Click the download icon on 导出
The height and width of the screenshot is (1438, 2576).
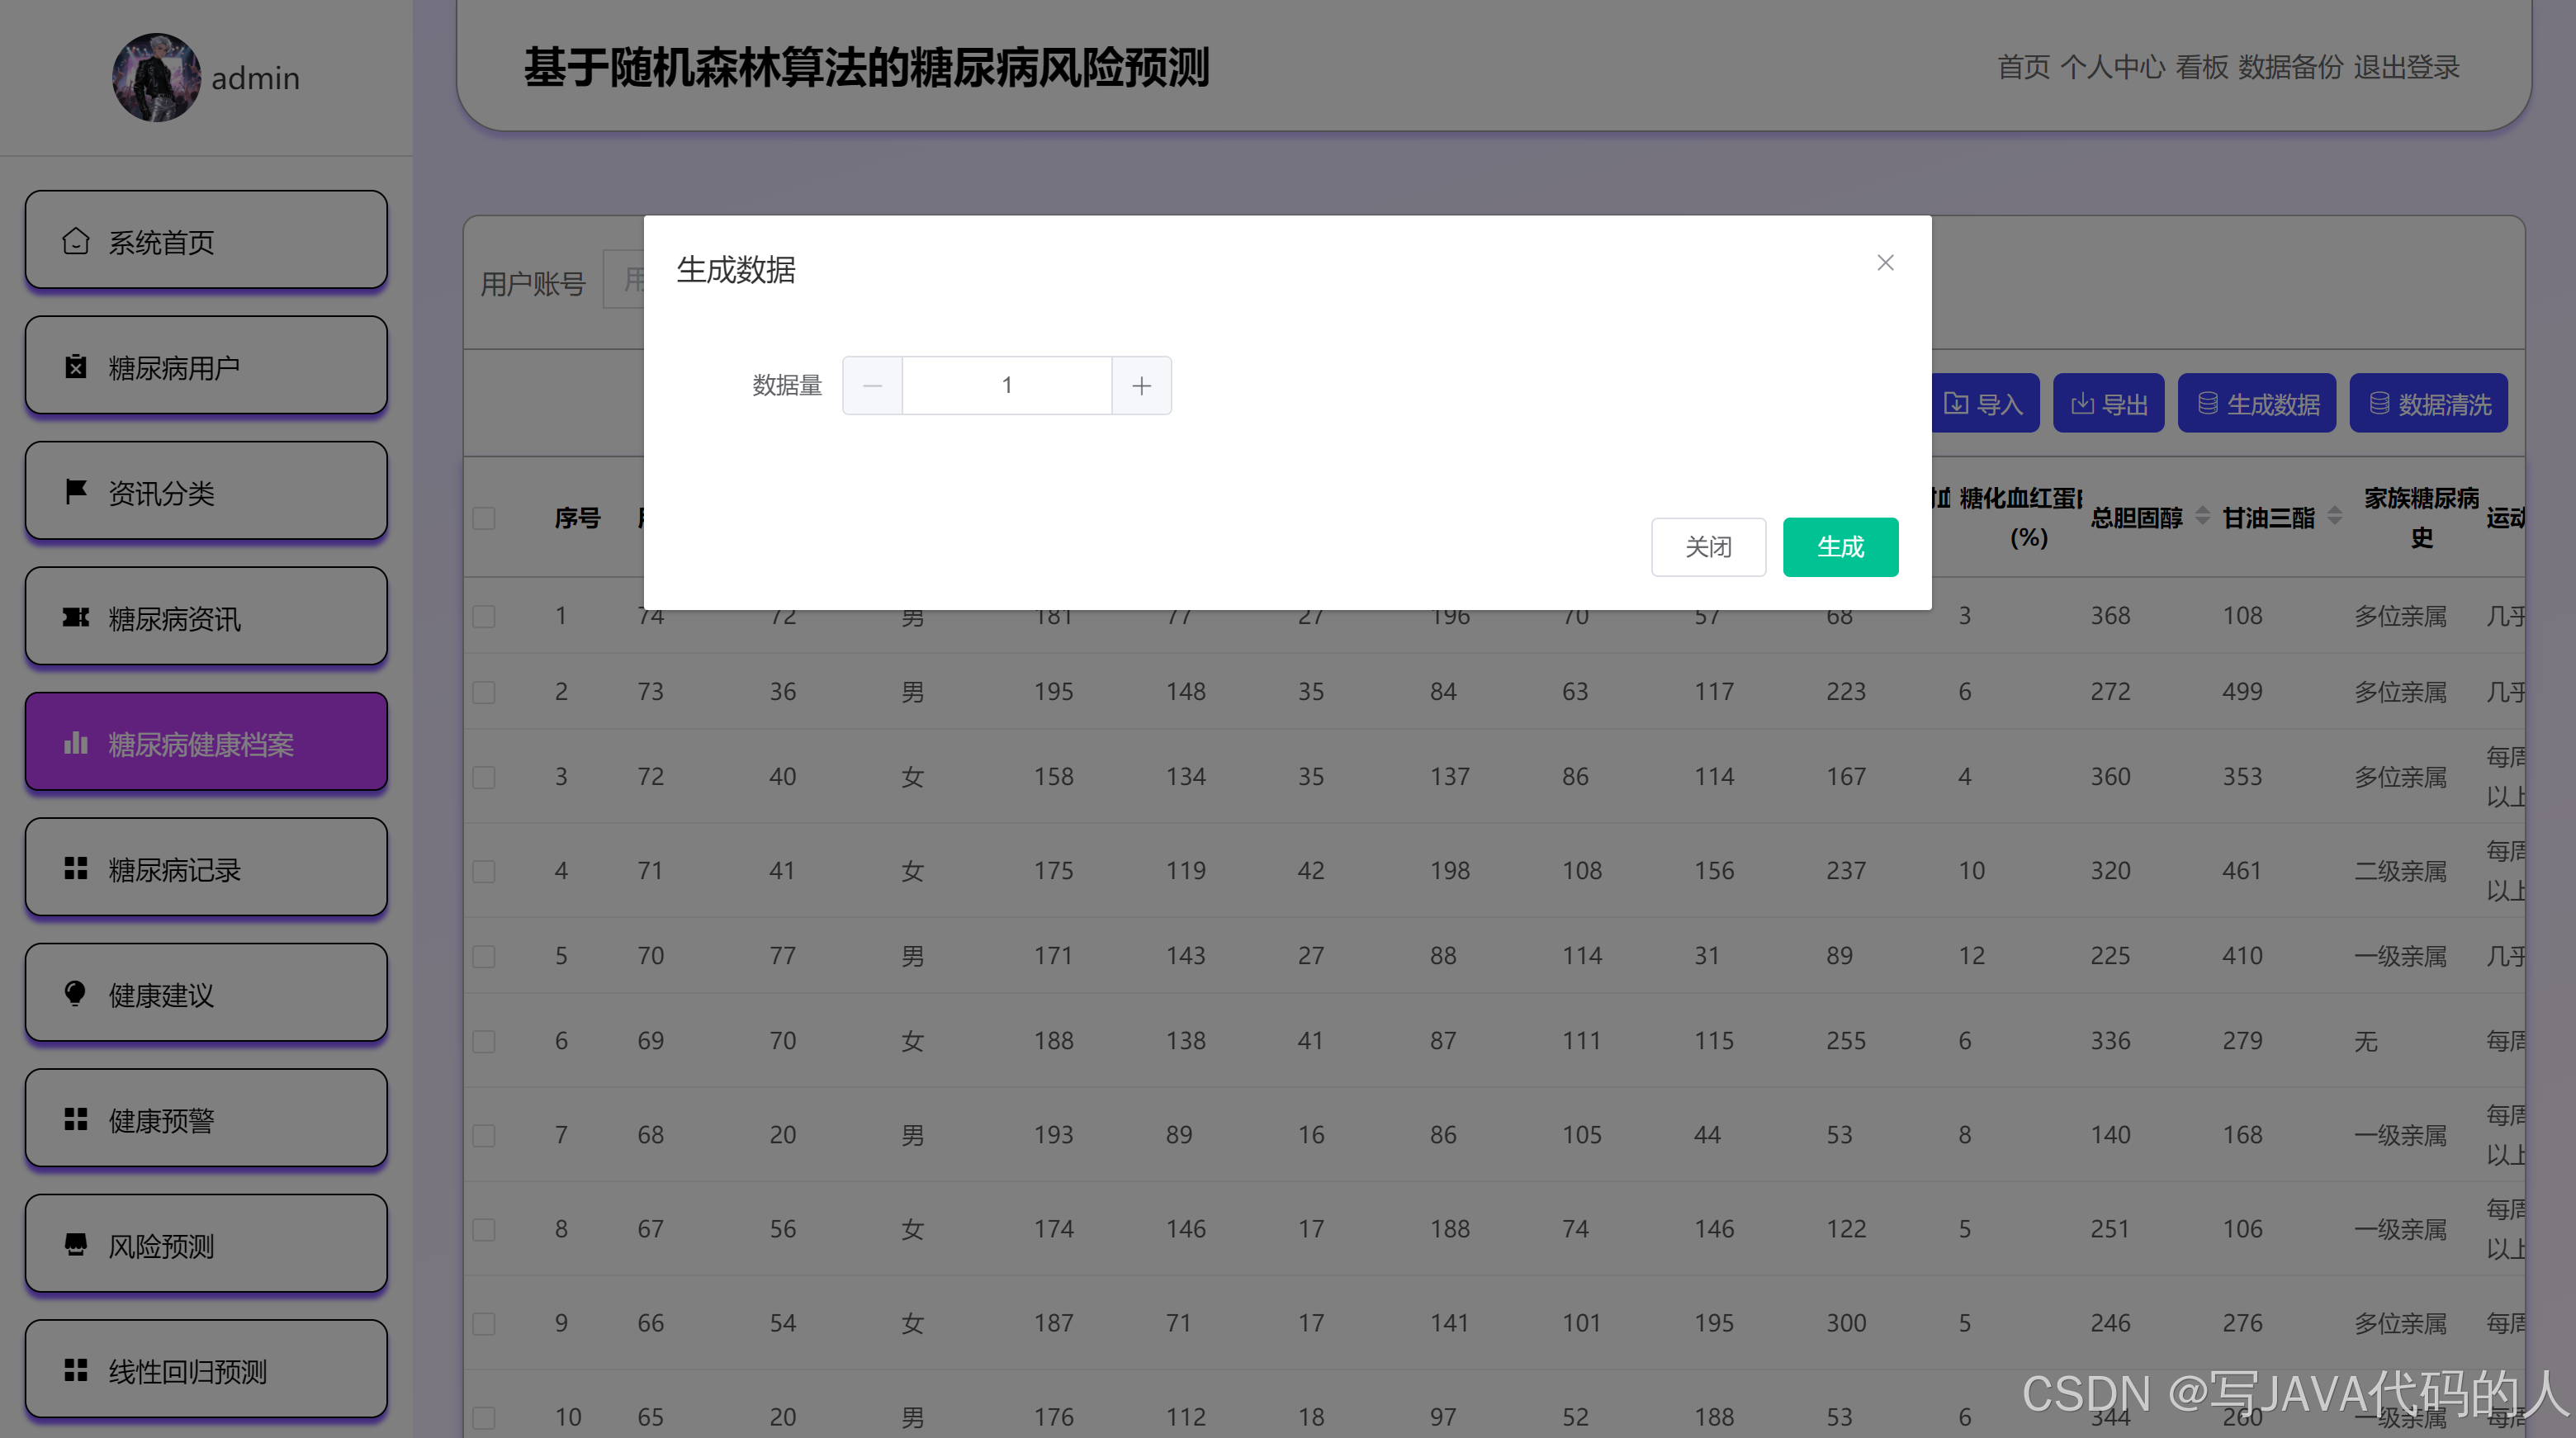pyautogui.click(x=2082, y=403)
